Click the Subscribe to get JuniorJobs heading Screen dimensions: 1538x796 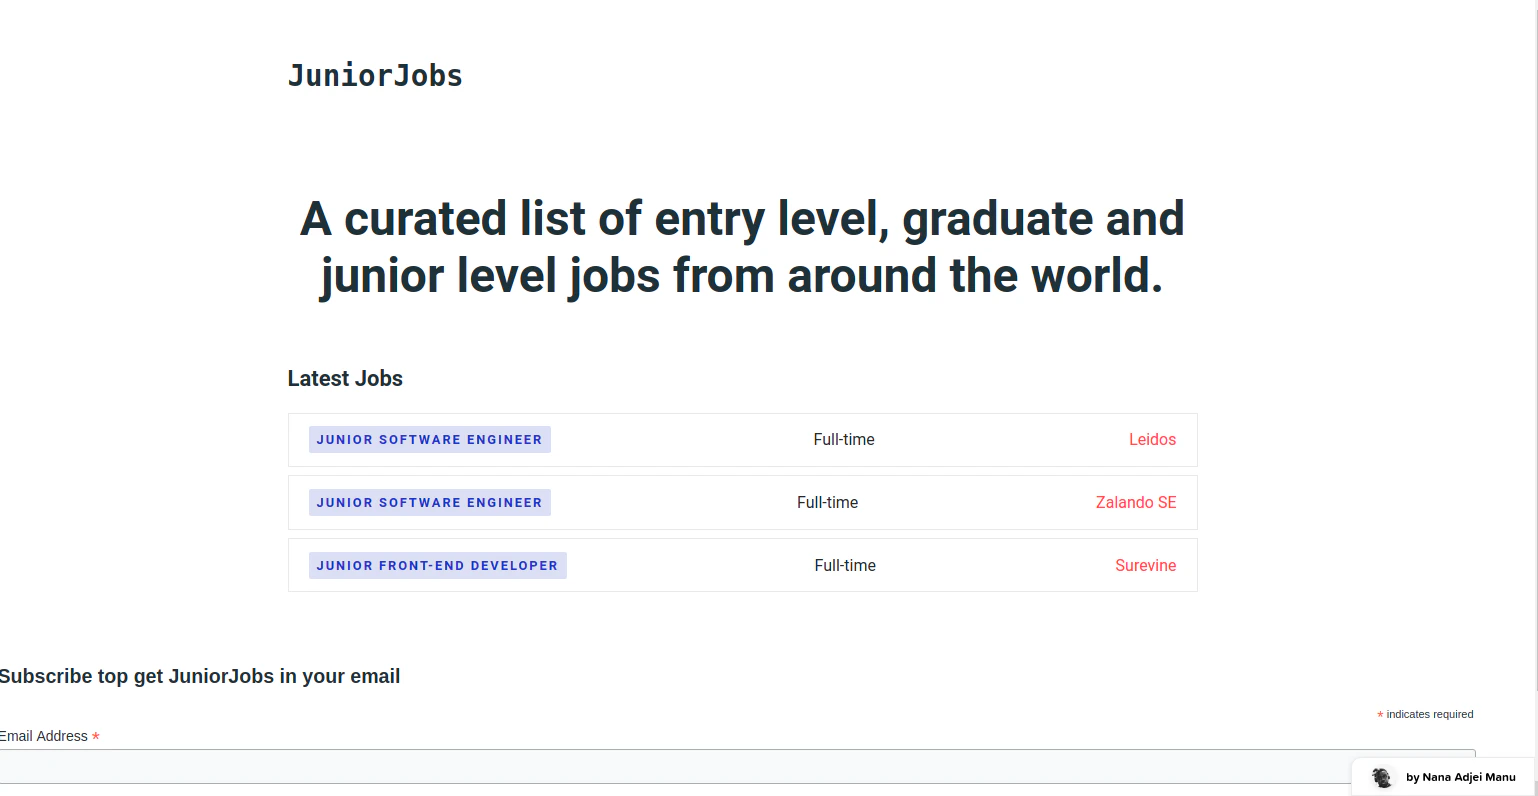coord(200,676)
